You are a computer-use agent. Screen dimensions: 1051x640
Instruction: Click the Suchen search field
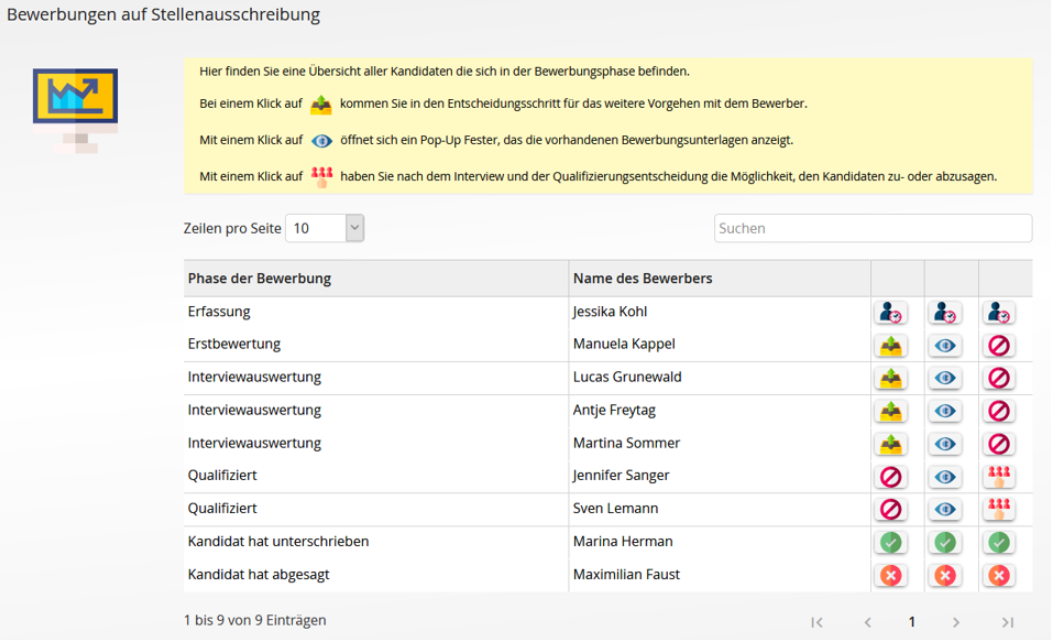[x=872, y=228]
